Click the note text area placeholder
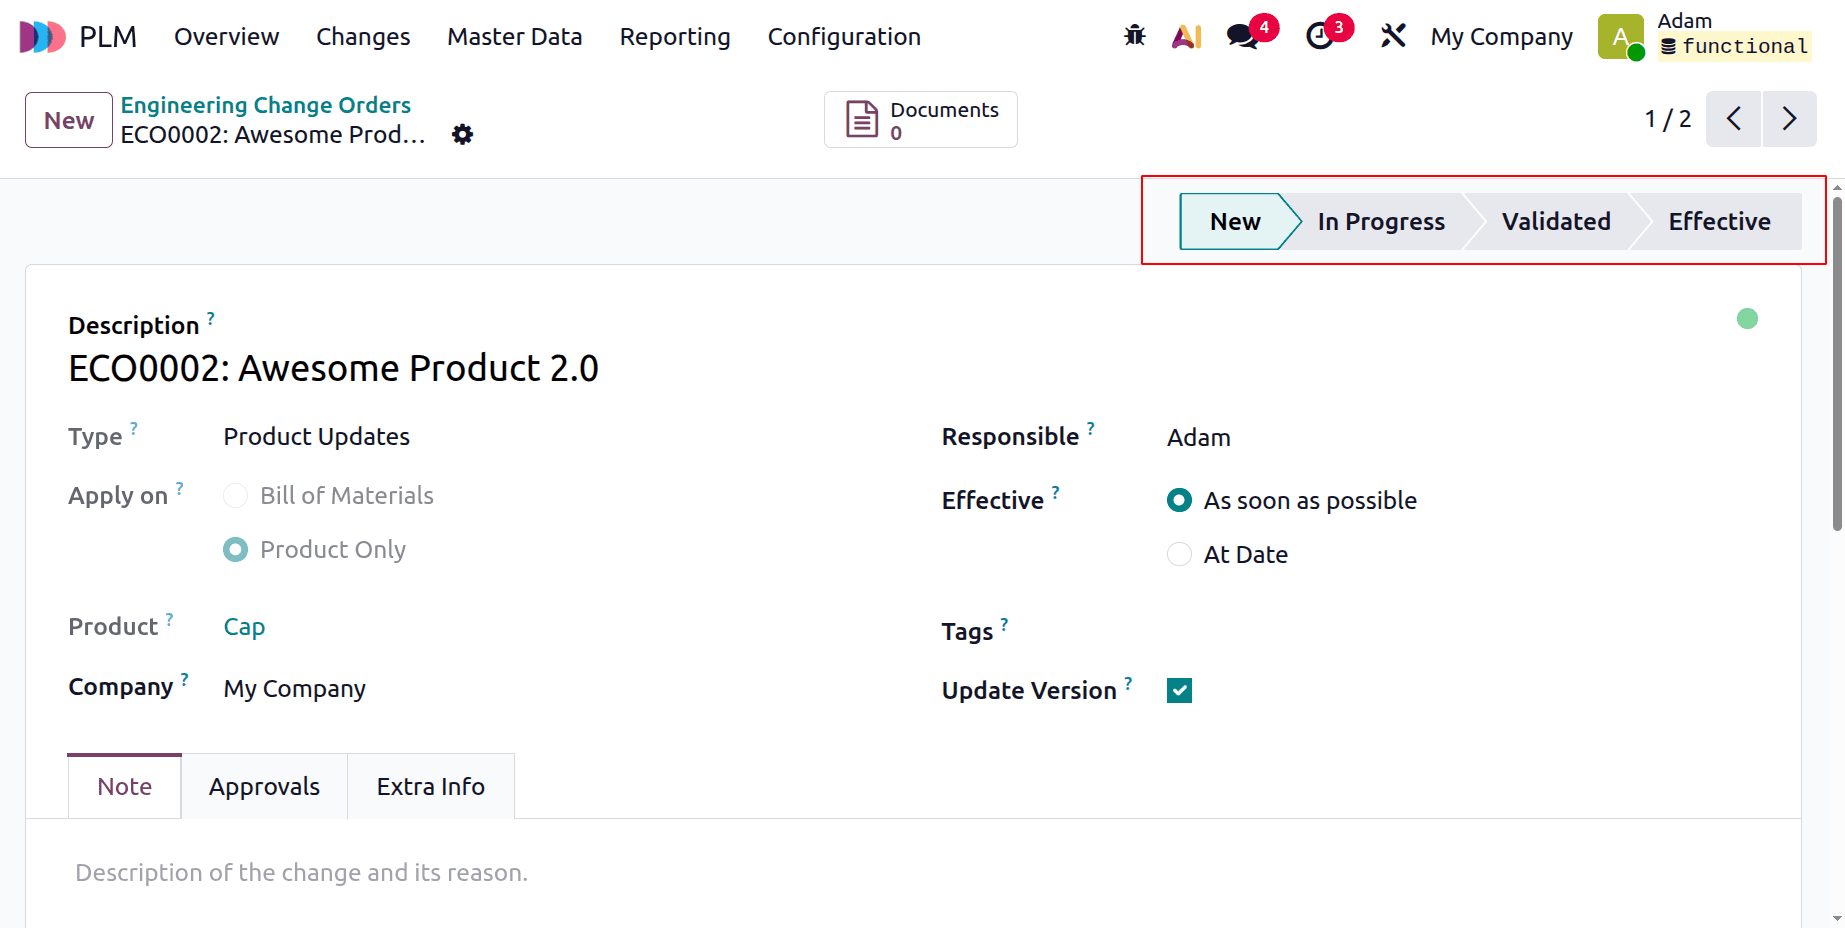This screenshot has height=928, width=1845. click(301, 873)
